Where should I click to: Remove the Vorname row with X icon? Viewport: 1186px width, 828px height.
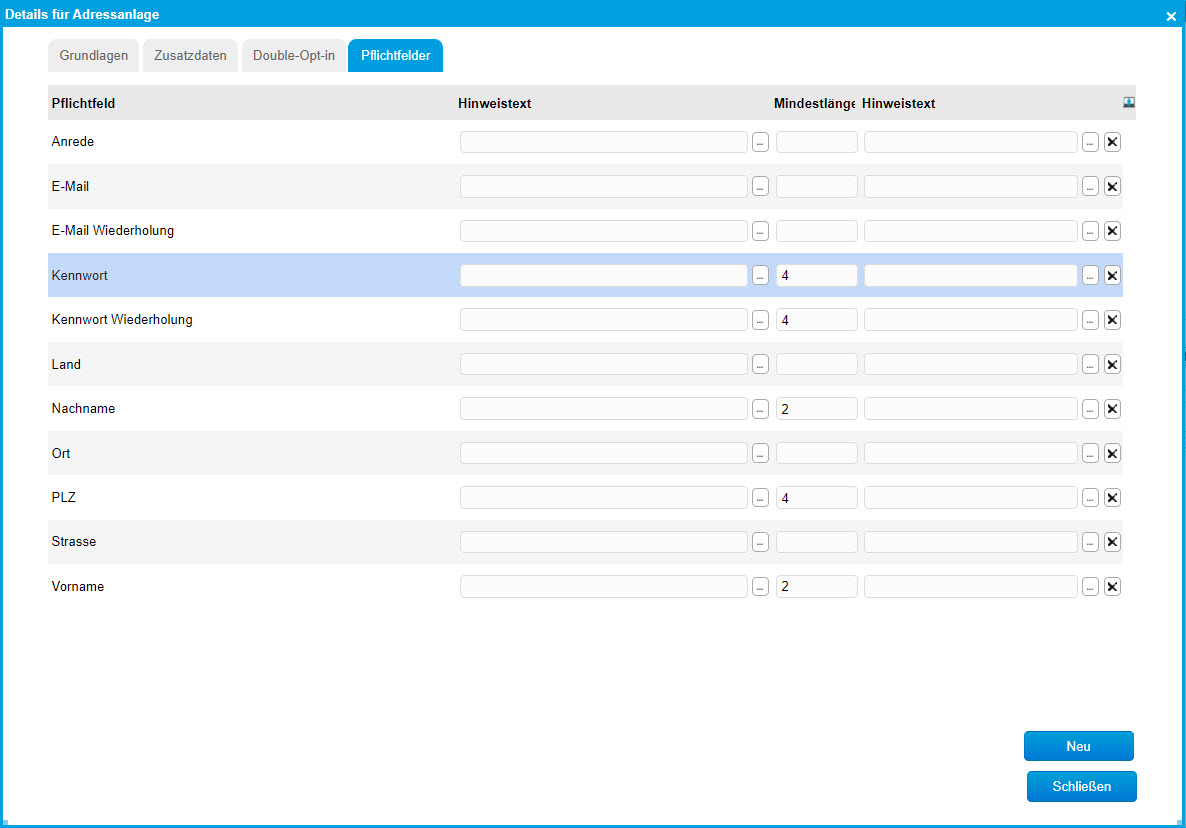(1112, 587)
